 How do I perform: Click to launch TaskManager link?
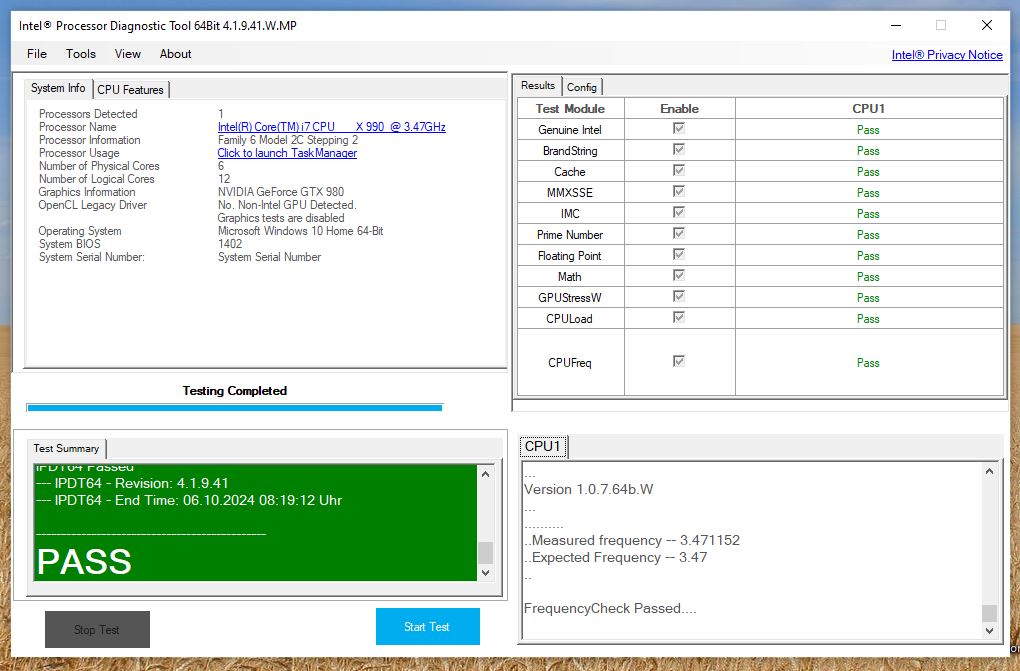[287, 153]
